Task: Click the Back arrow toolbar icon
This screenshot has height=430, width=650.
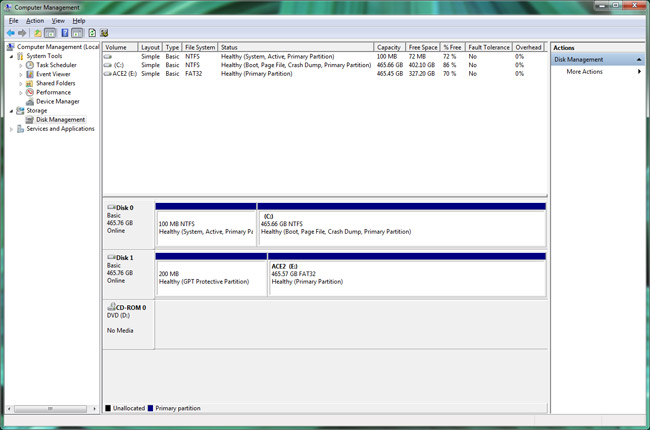Action: coord(10,33)
